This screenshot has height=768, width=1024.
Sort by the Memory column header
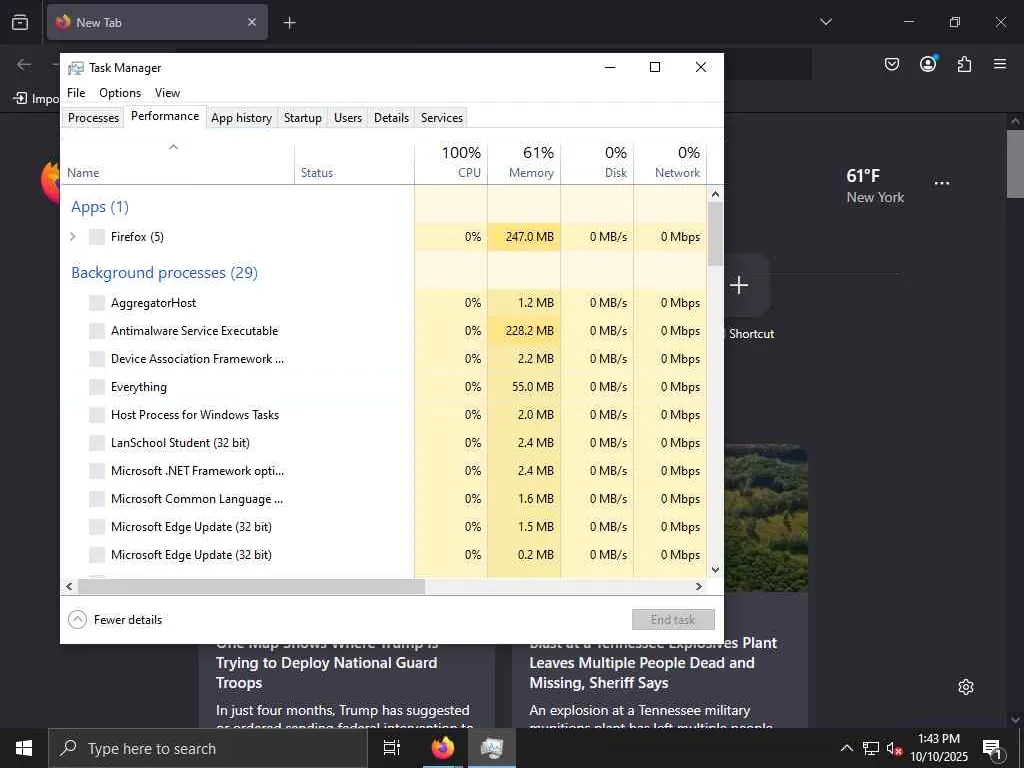[524, 162]
